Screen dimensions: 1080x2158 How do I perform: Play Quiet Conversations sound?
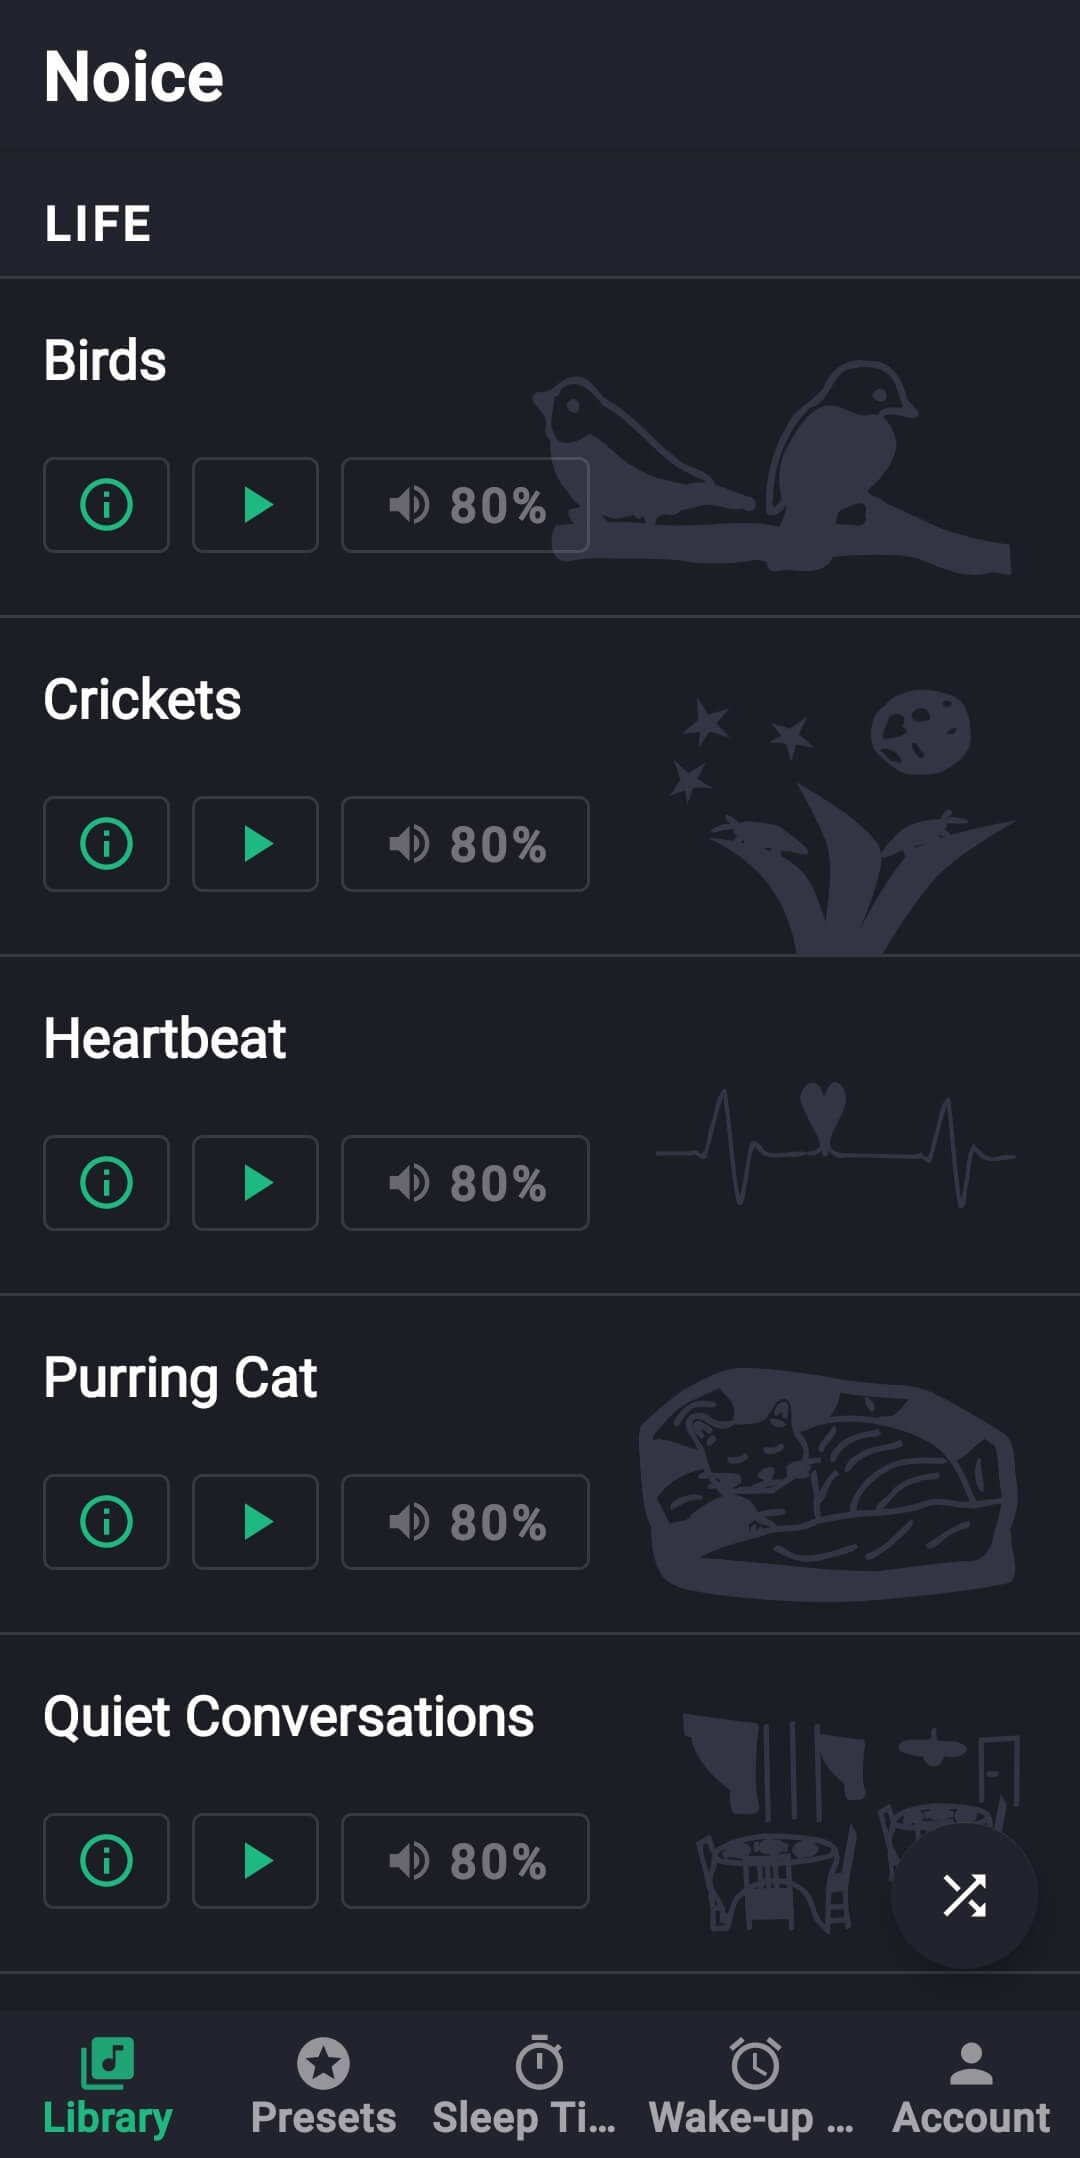(255, 1861)
